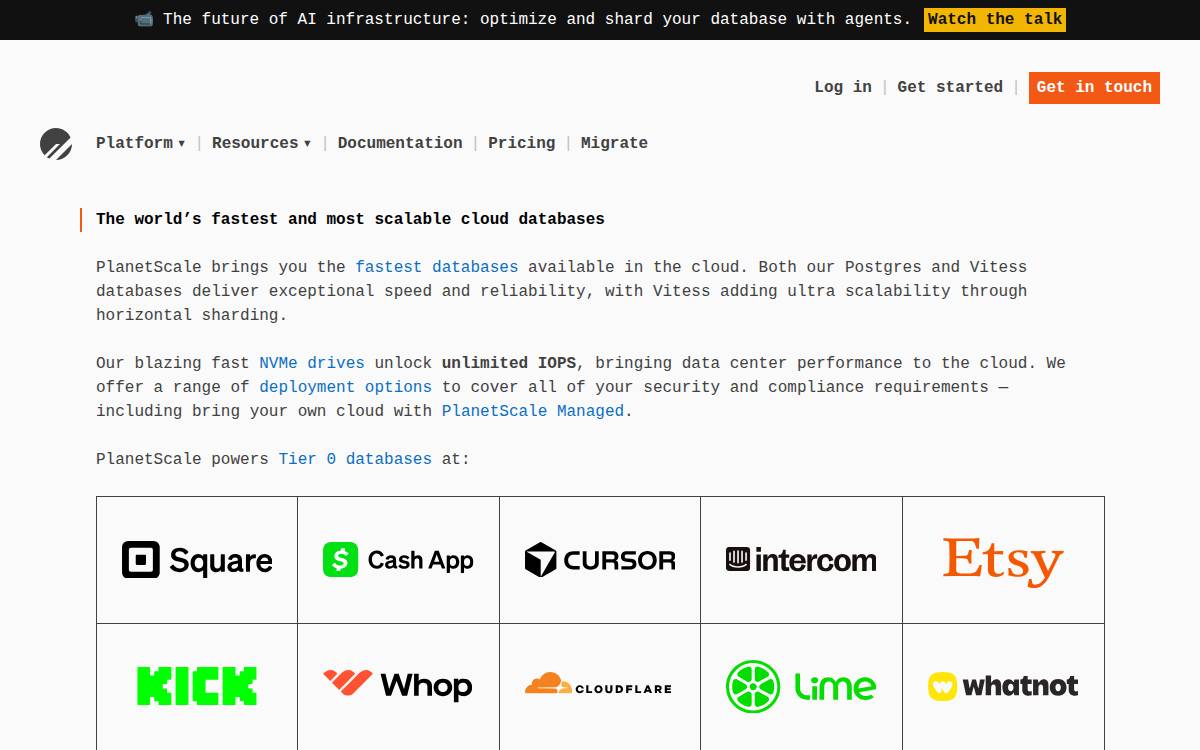Click the Get in touch button

(x=1094, y=87)
